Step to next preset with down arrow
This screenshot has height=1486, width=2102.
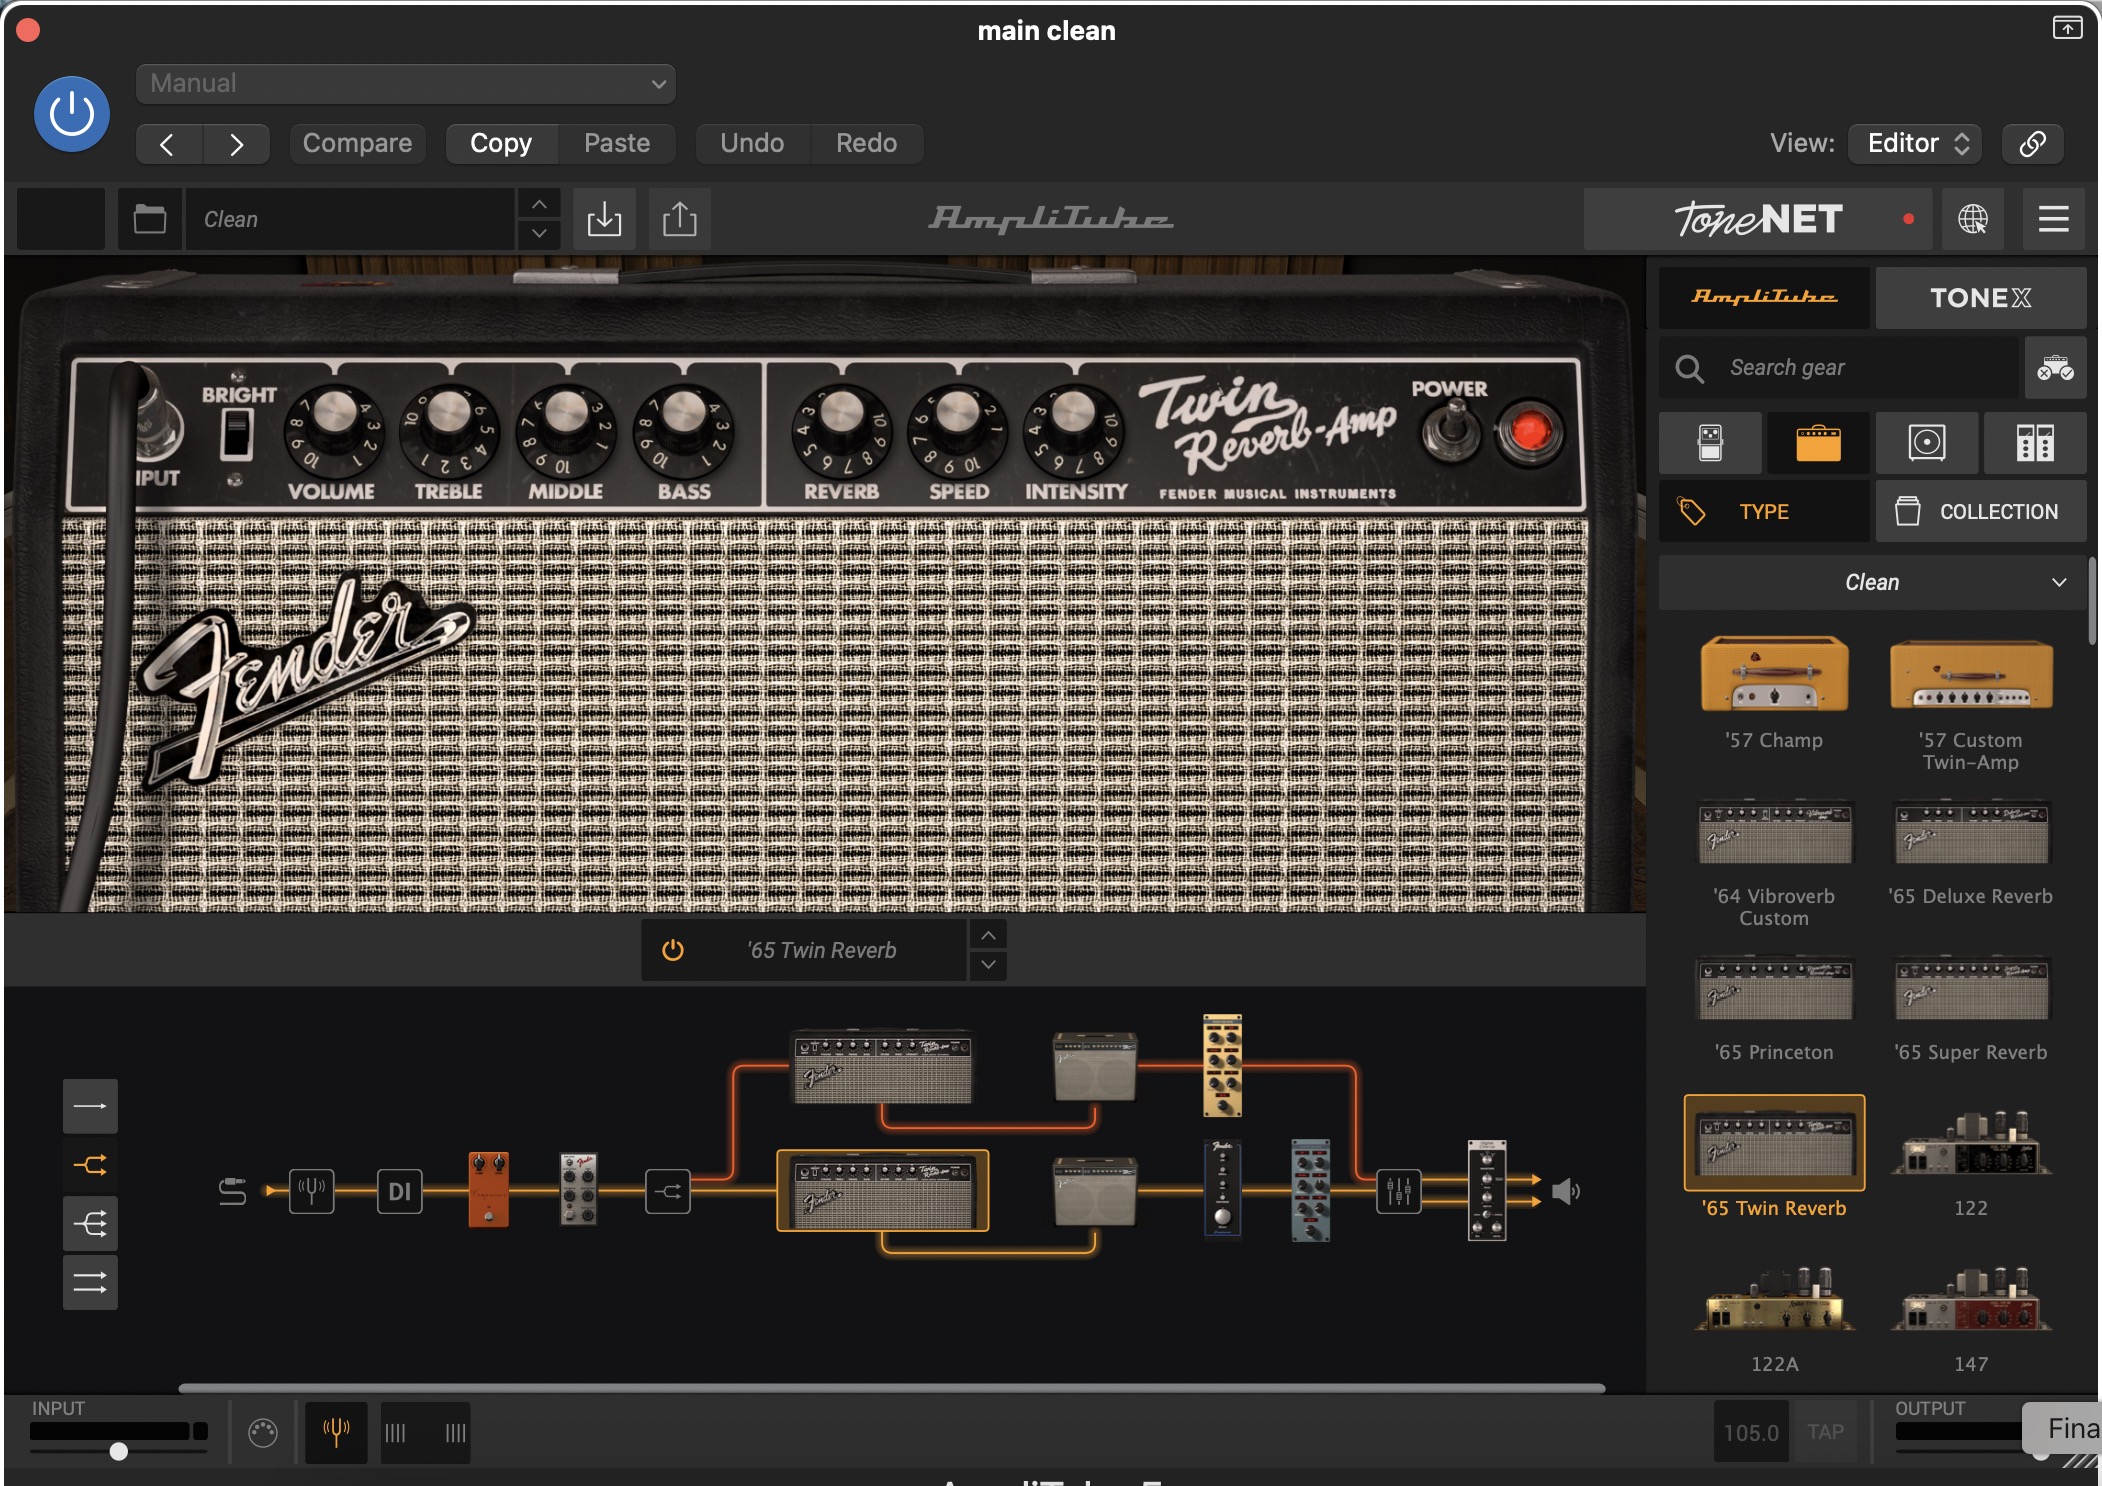coord(539,233)
